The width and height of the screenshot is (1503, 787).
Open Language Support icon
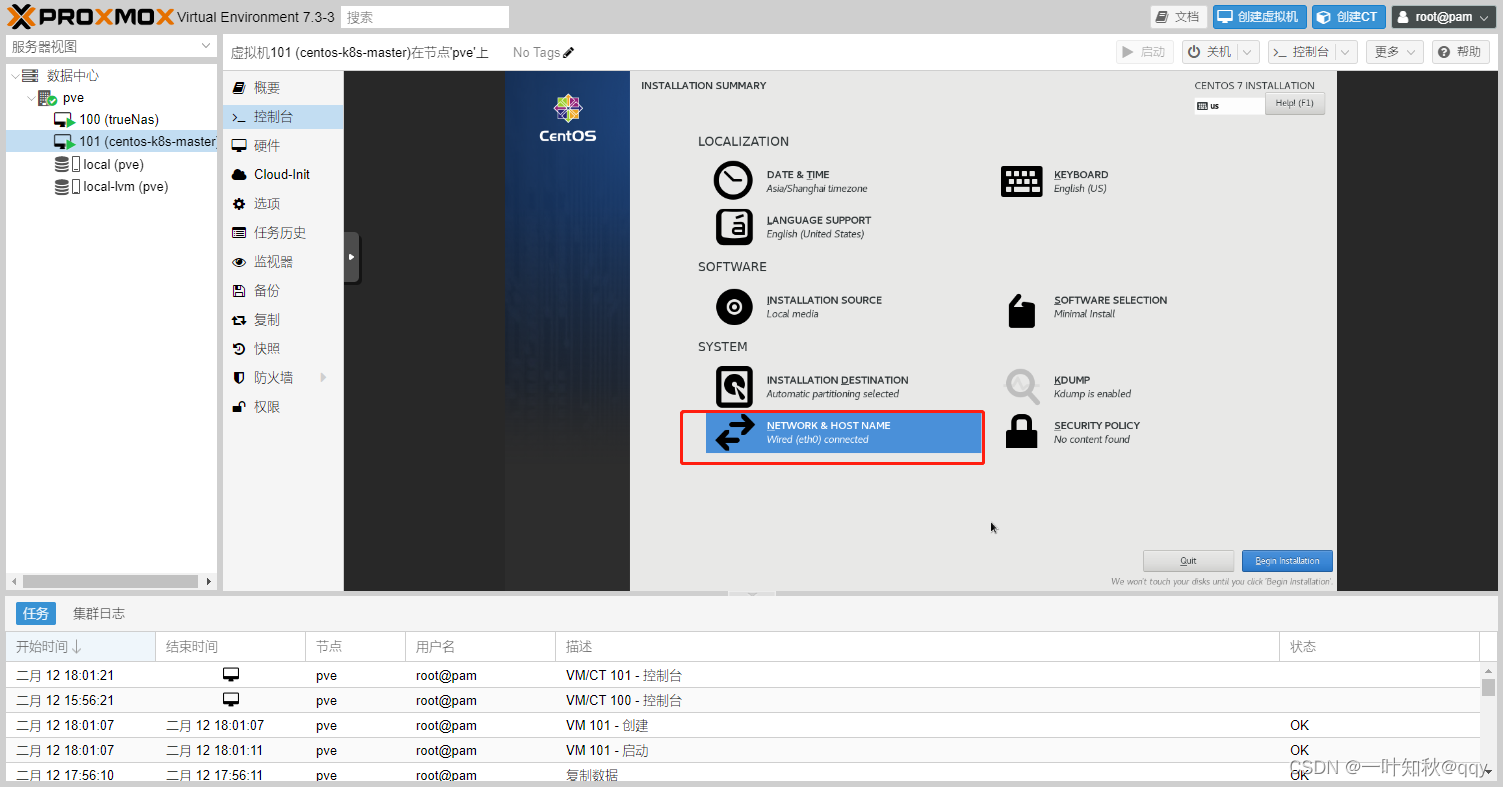(734, 227)
